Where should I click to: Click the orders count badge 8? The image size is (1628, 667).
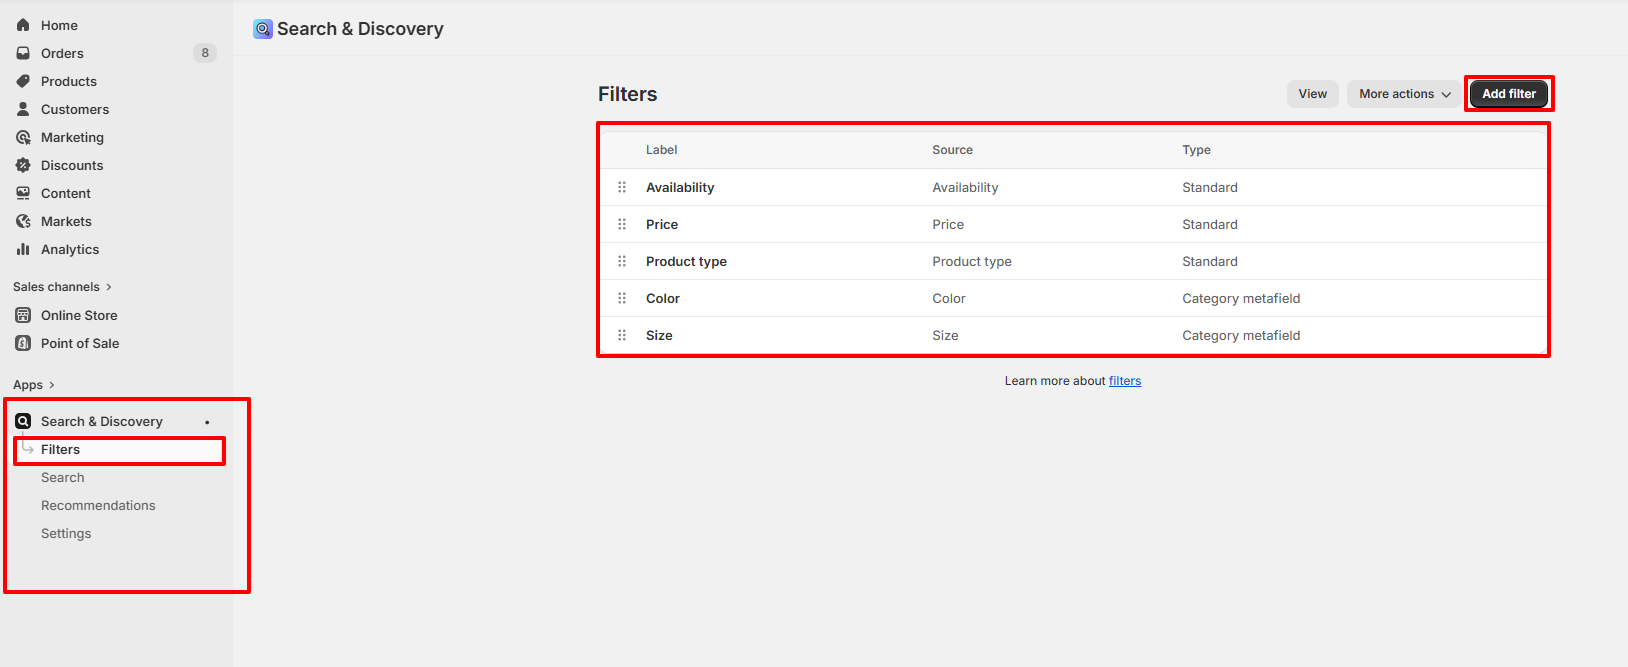(x=205, y=53)
